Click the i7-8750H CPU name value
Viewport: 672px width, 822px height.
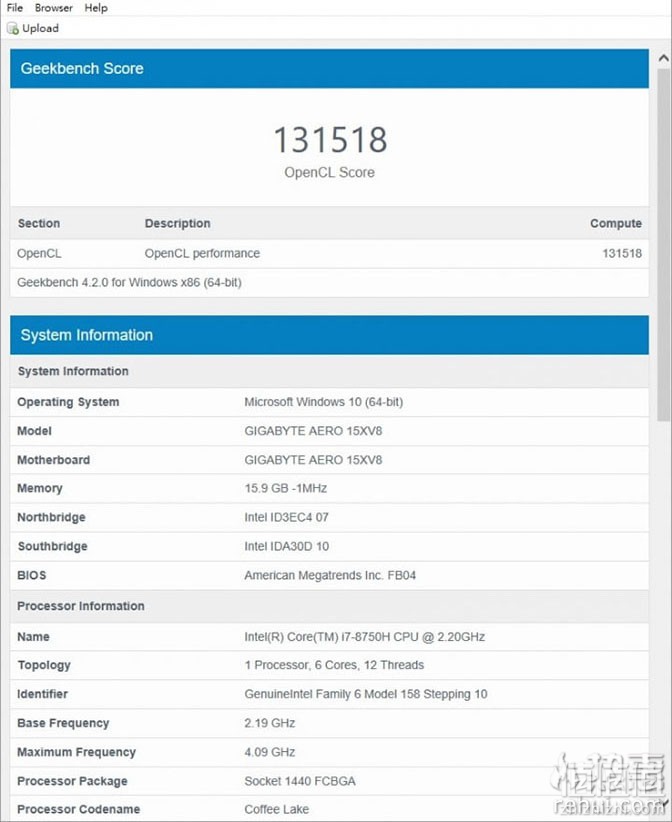point(364,637)
